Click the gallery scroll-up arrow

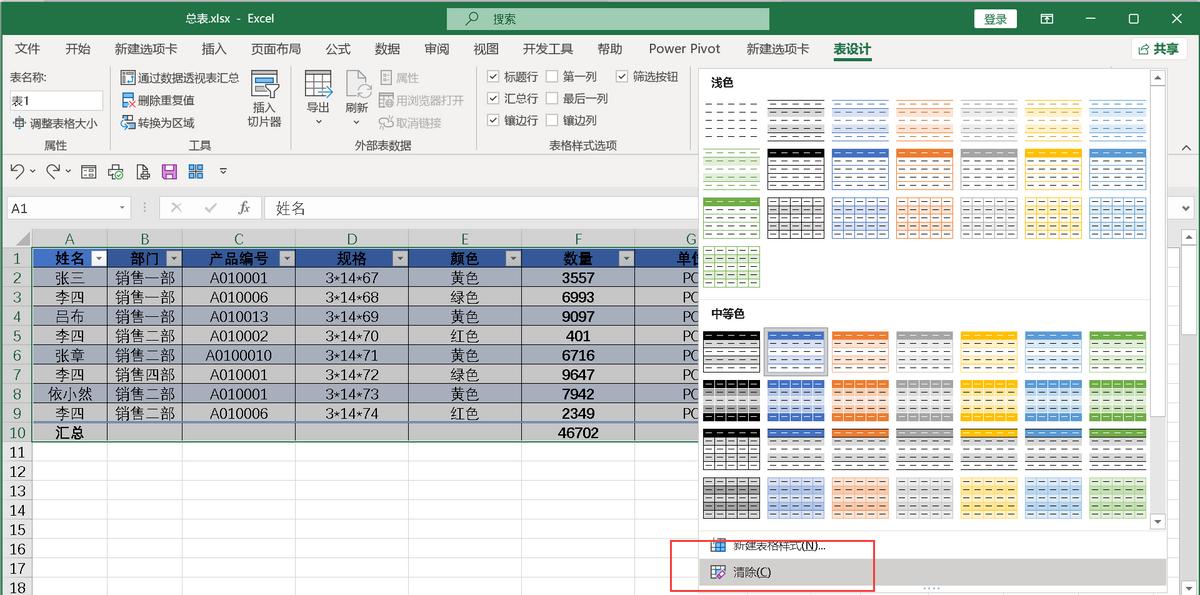1158,77
